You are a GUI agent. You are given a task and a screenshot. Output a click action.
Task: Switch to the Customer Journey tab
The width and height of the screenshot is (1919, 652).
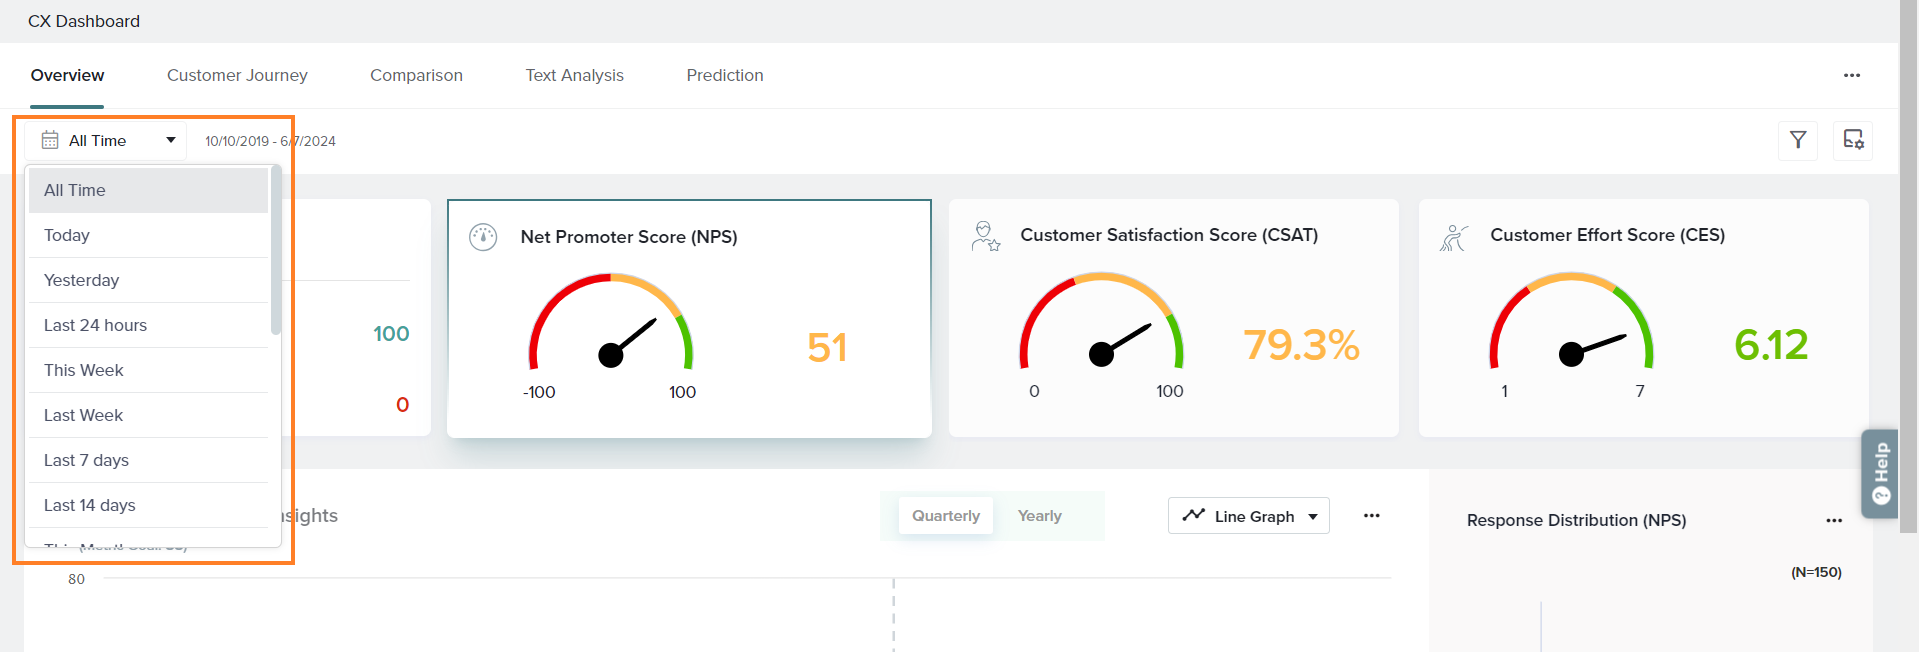click(x=237, y=76)
